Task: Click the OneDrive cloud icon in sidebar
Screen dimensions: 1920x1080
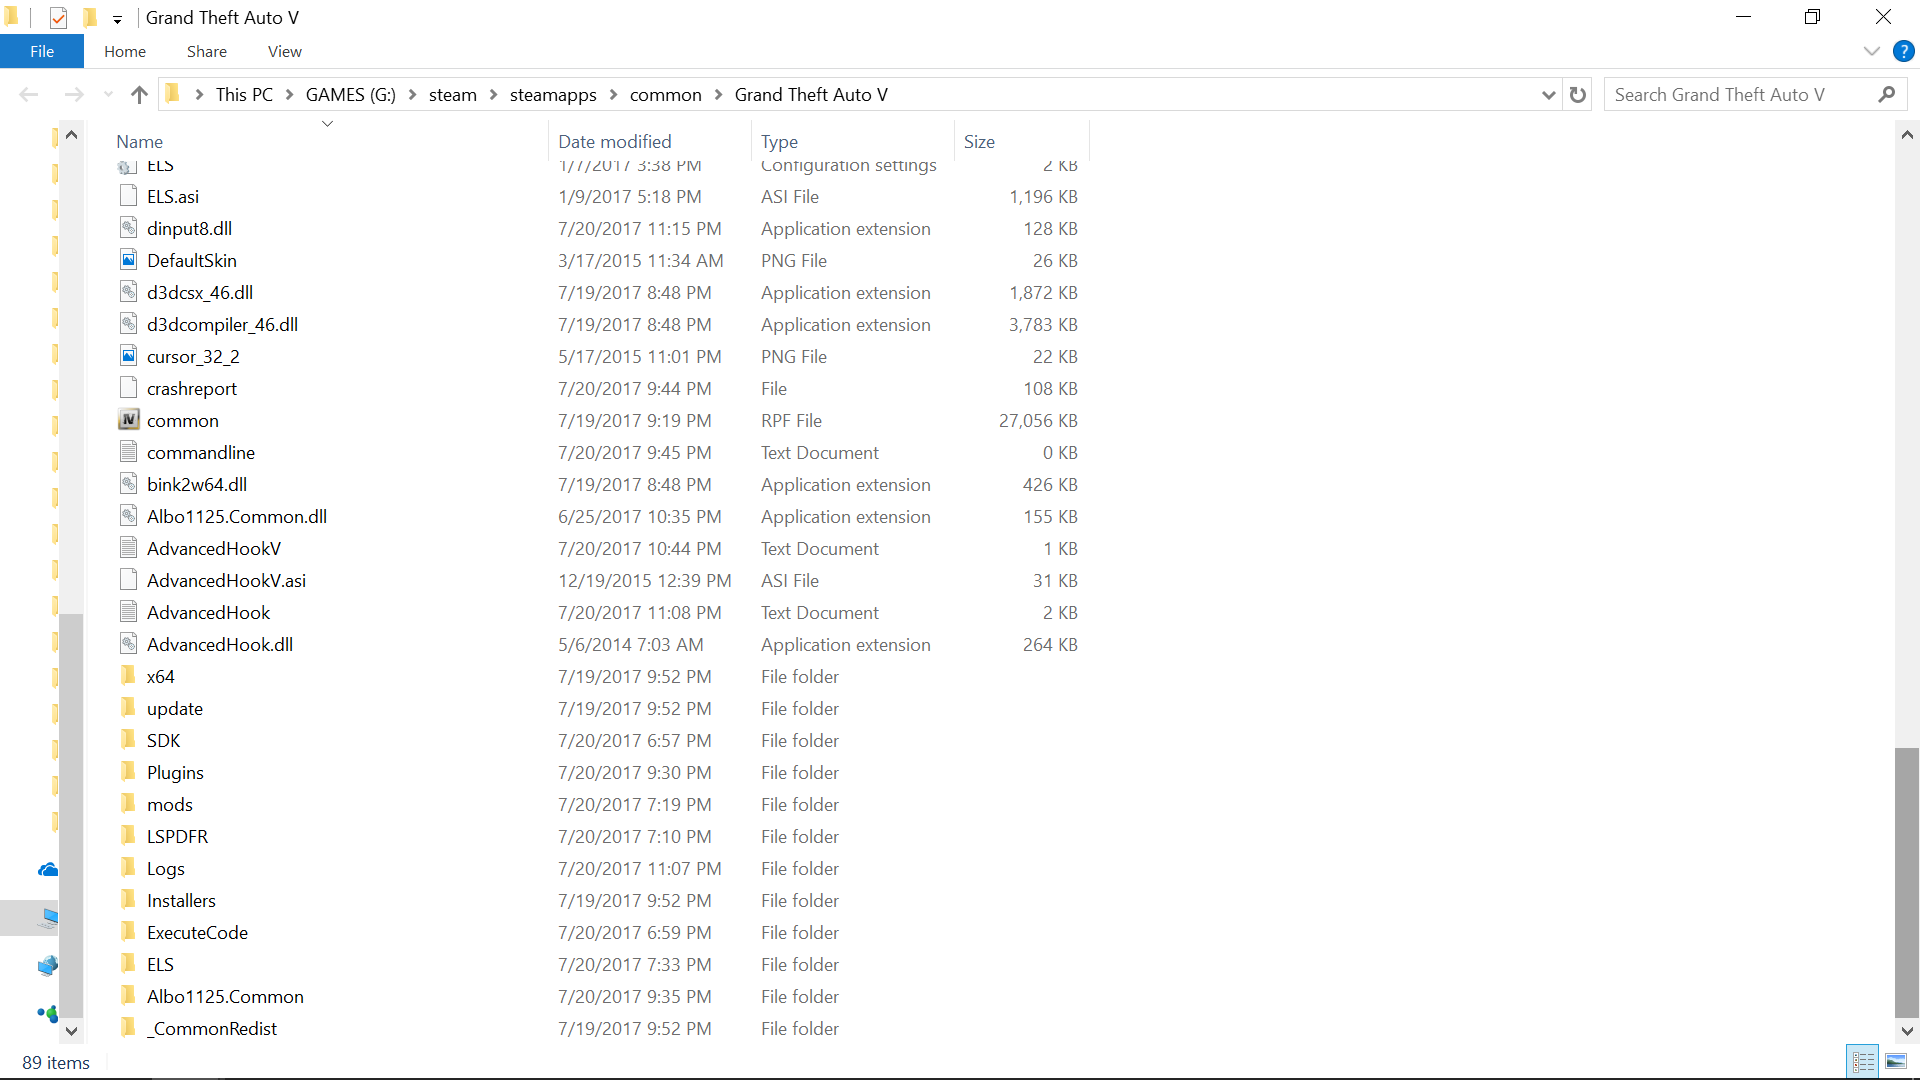Action: click(x=47, y=870)
